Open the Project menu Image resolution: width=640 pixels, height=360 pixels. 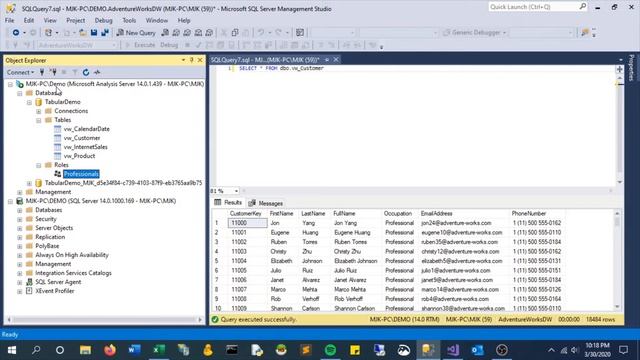pos(76,20)
